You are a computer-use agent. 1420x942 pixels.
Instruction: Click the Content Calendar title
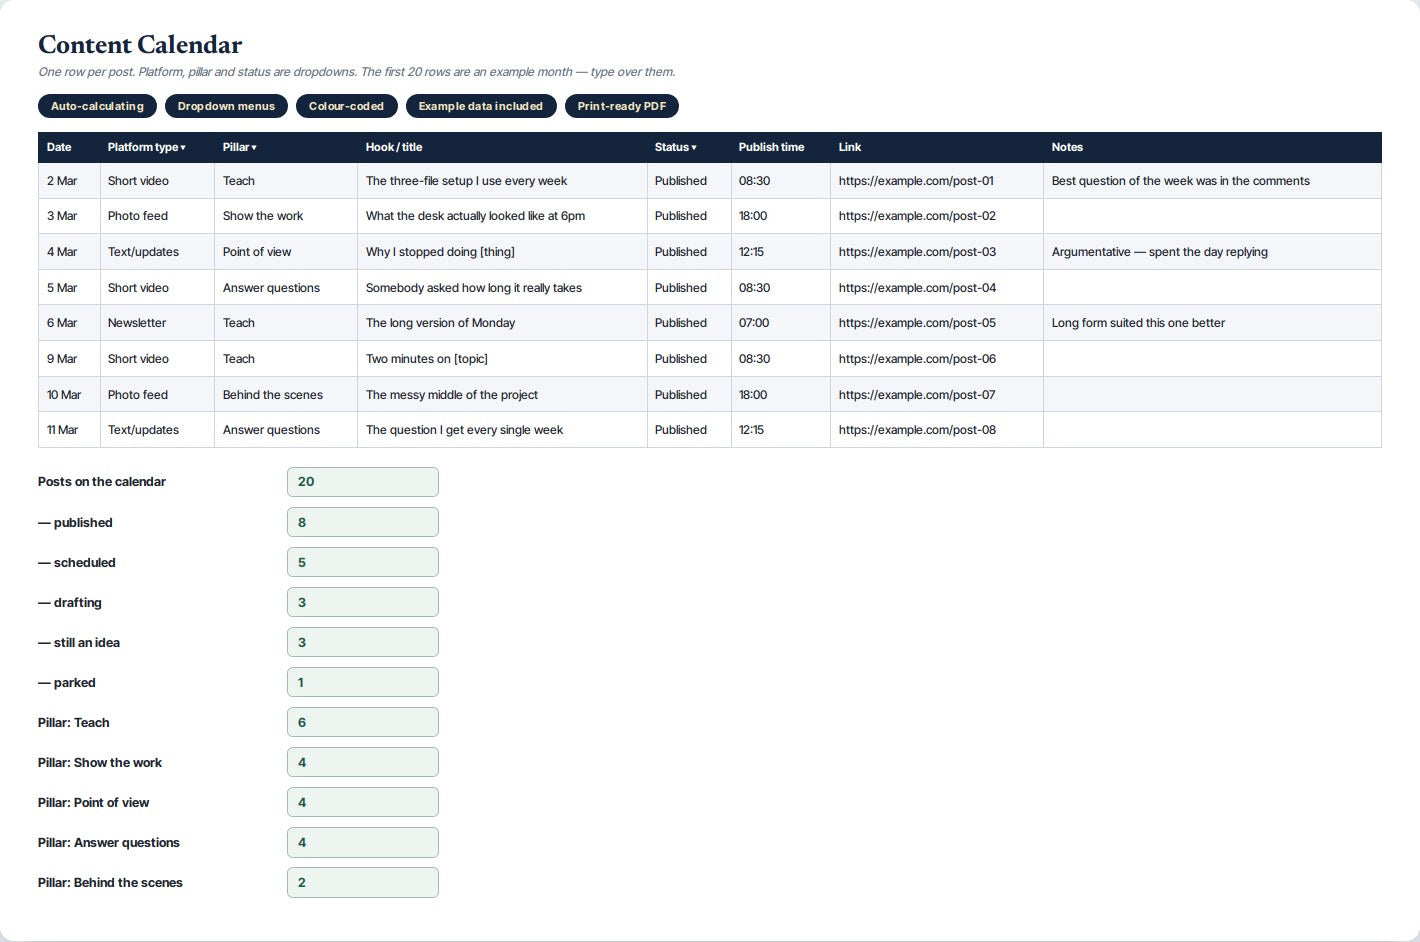tap(140, 45)
